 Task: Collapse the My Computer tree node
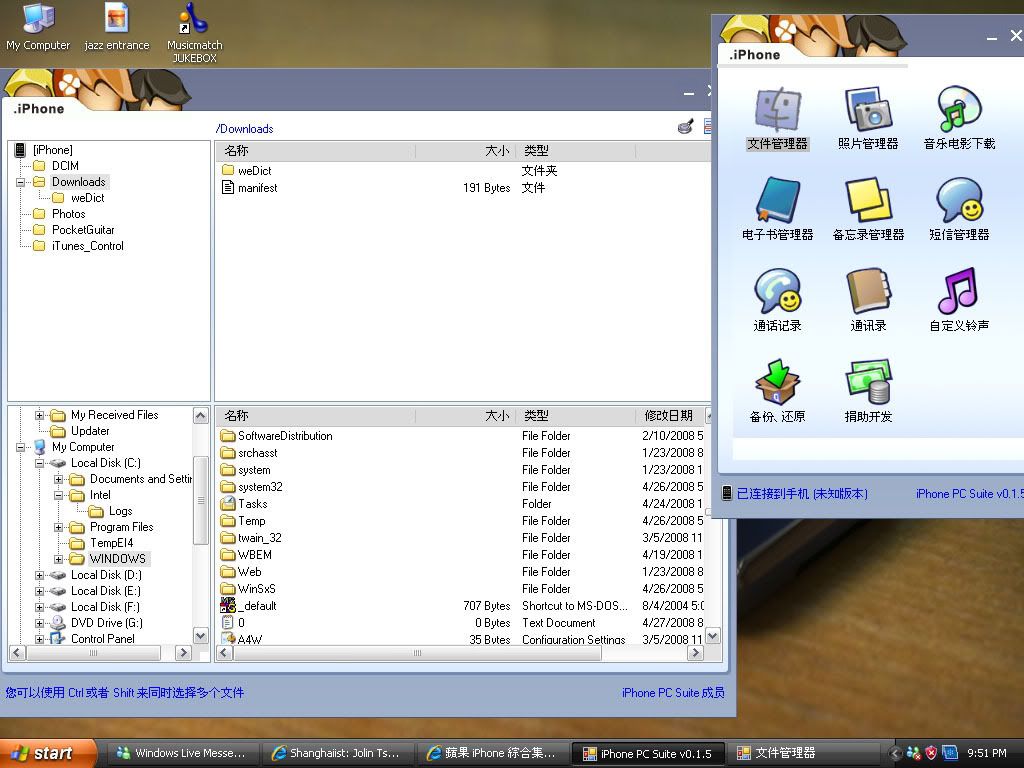click(20, 447)
